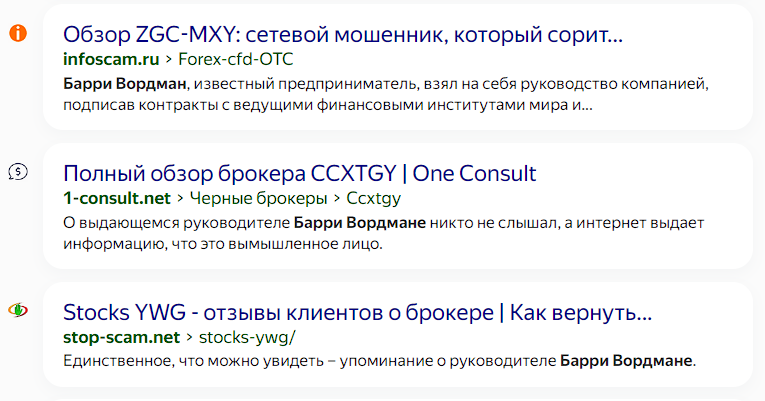Click the One Consult dollar-bubble favicon
This screenshot has height=401, width=765.
(x=18, y=172)
